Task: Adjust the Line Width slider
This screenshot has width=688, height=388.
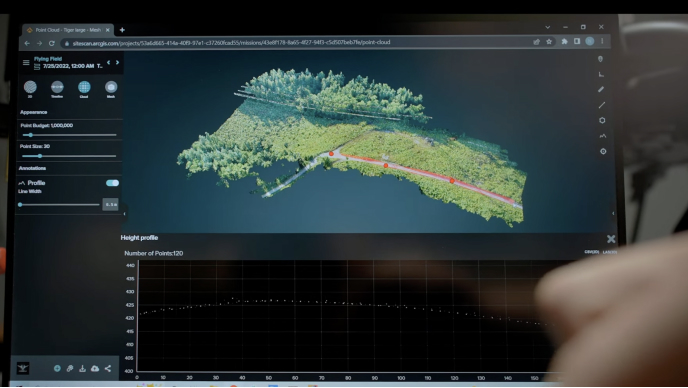Action: [x=59, y=205]
